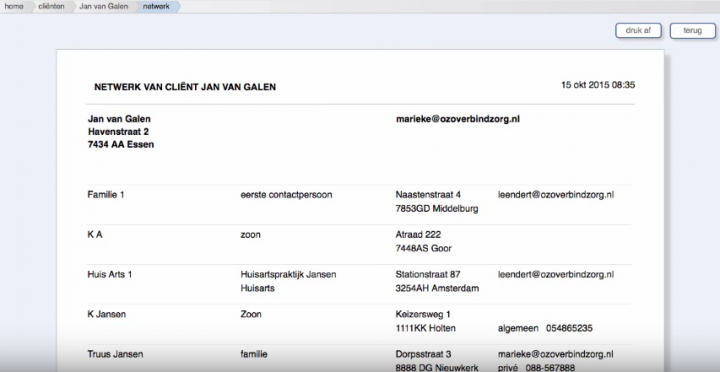Click the report title NETWERK VAN CLIËNT JAN VAN GALEN
This screenshot has width=720, height=372.
click(185, 87)
